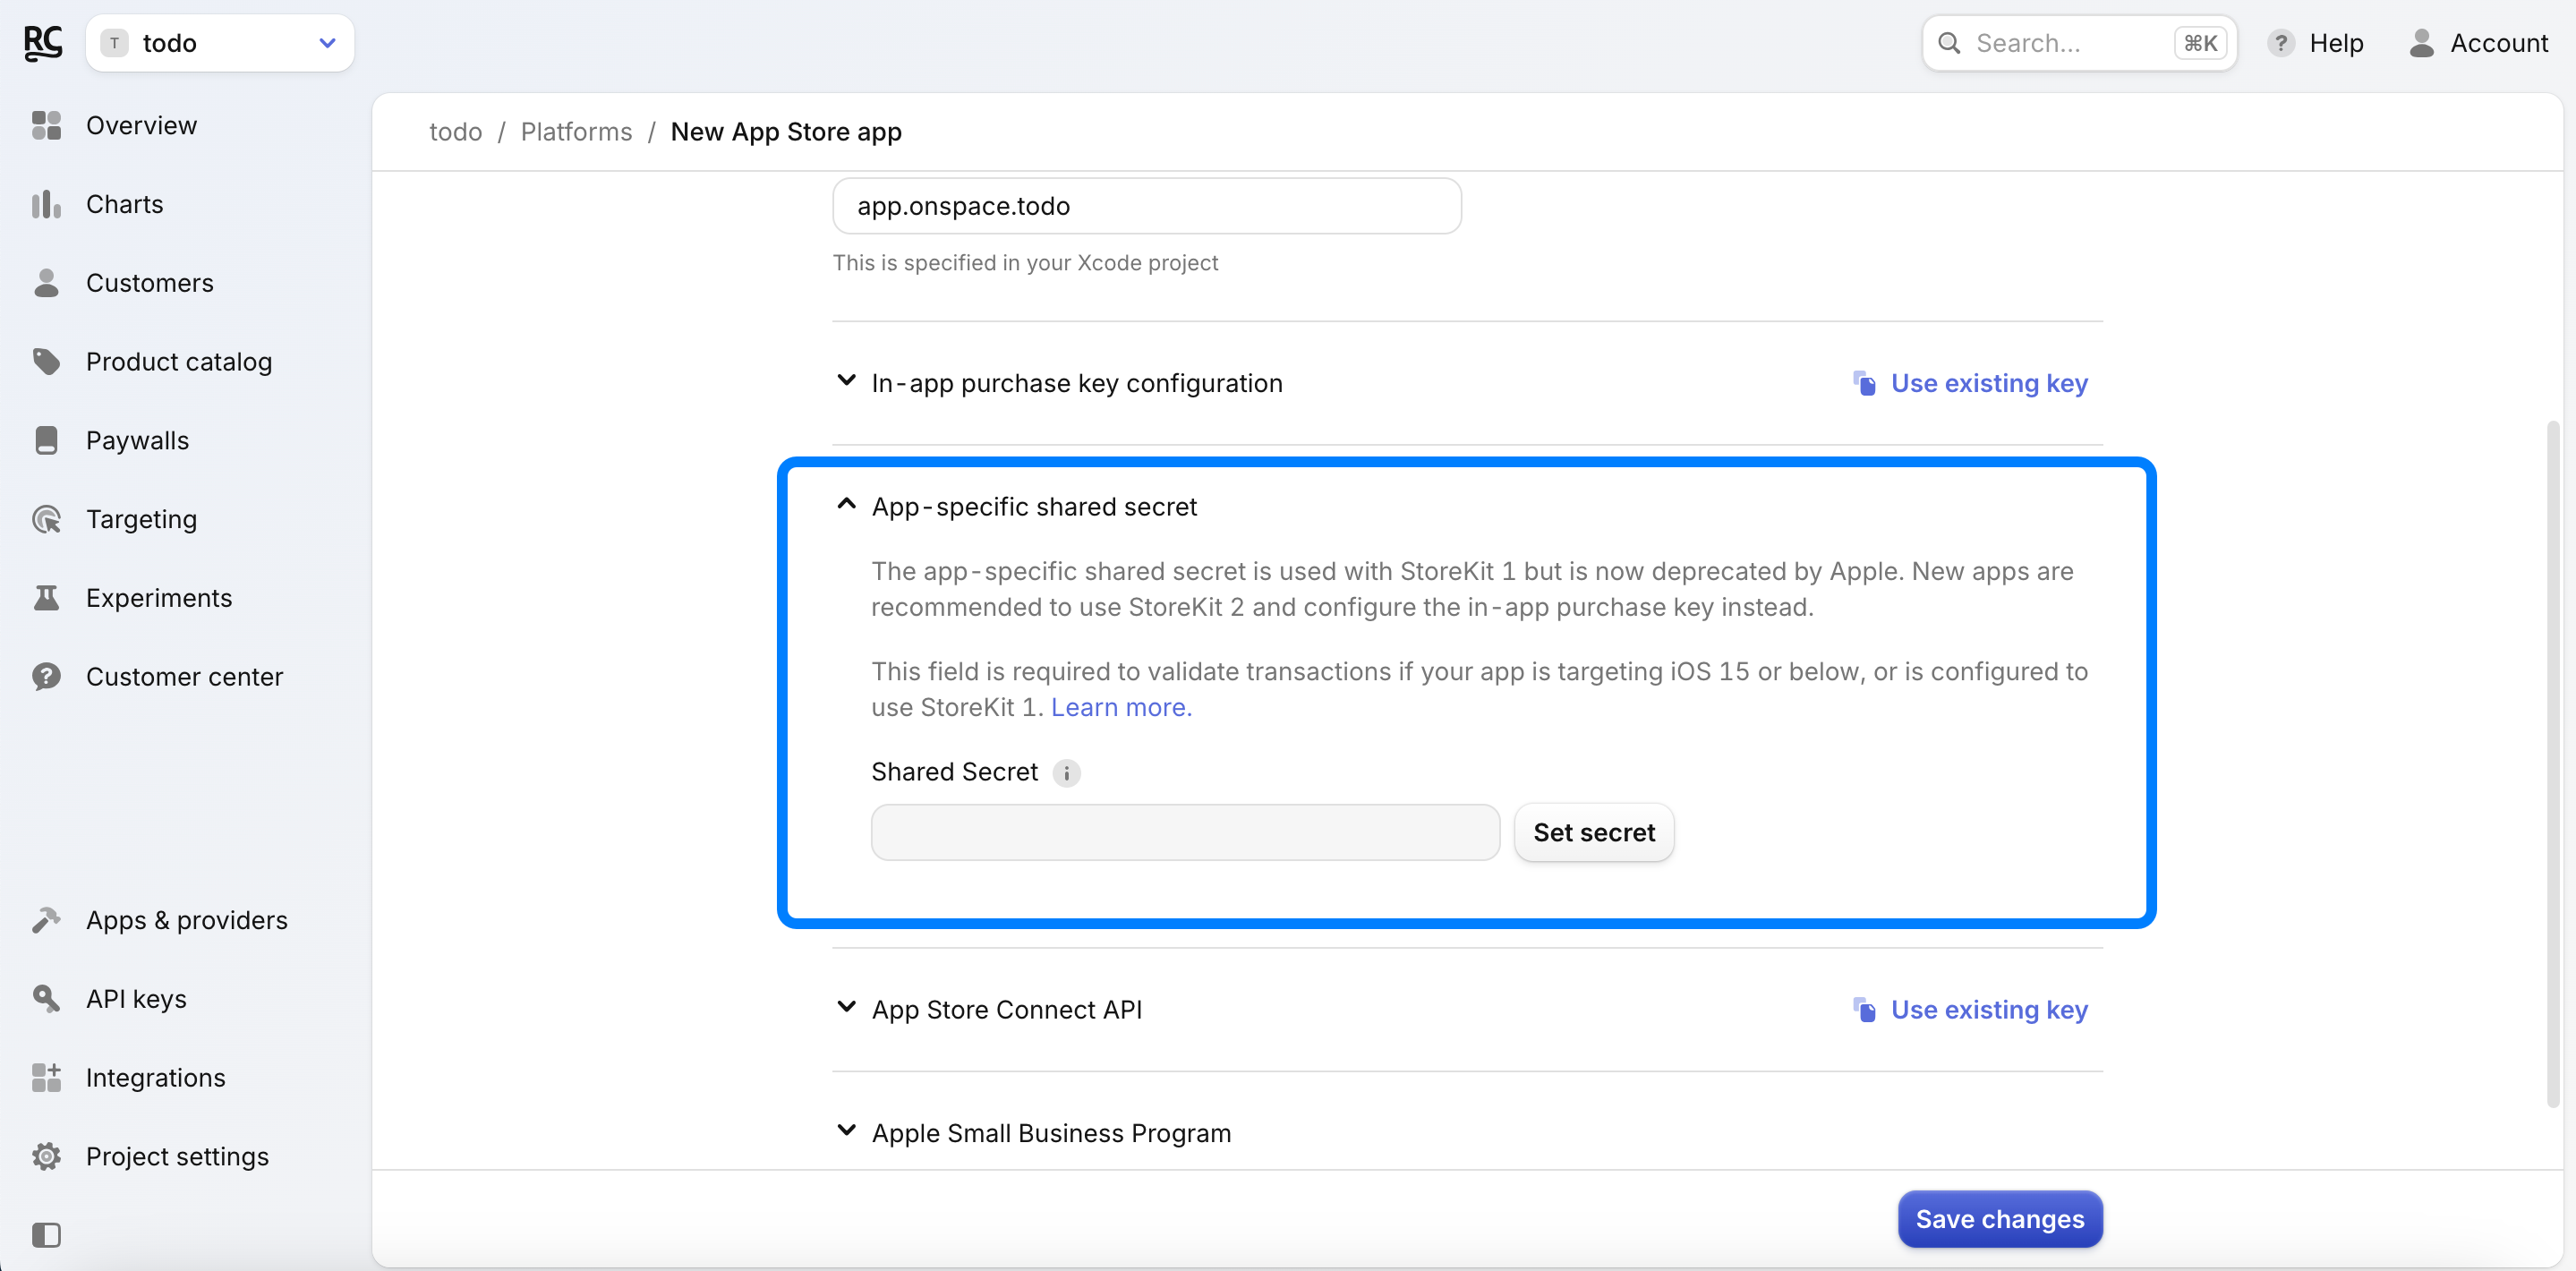Click the API keys key icon

[46, 998]
